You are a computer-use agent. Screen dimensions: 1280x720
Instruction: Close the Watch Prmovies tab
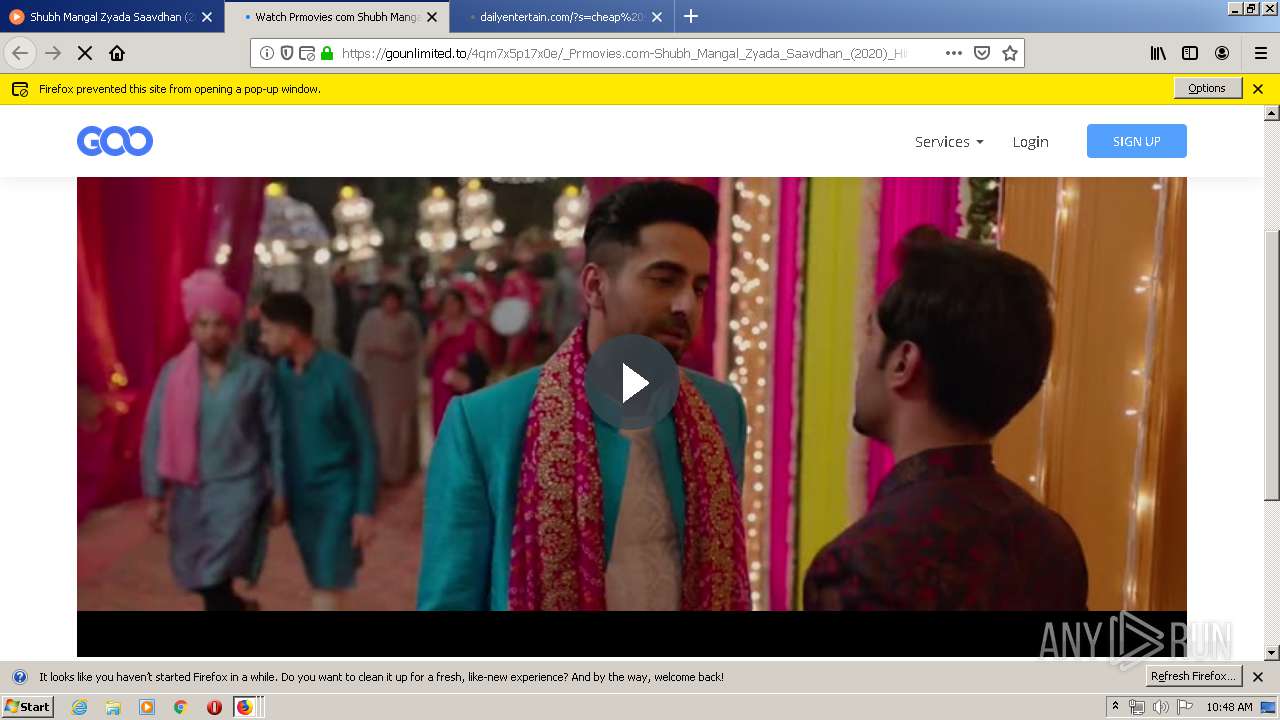tap(432, 17)
